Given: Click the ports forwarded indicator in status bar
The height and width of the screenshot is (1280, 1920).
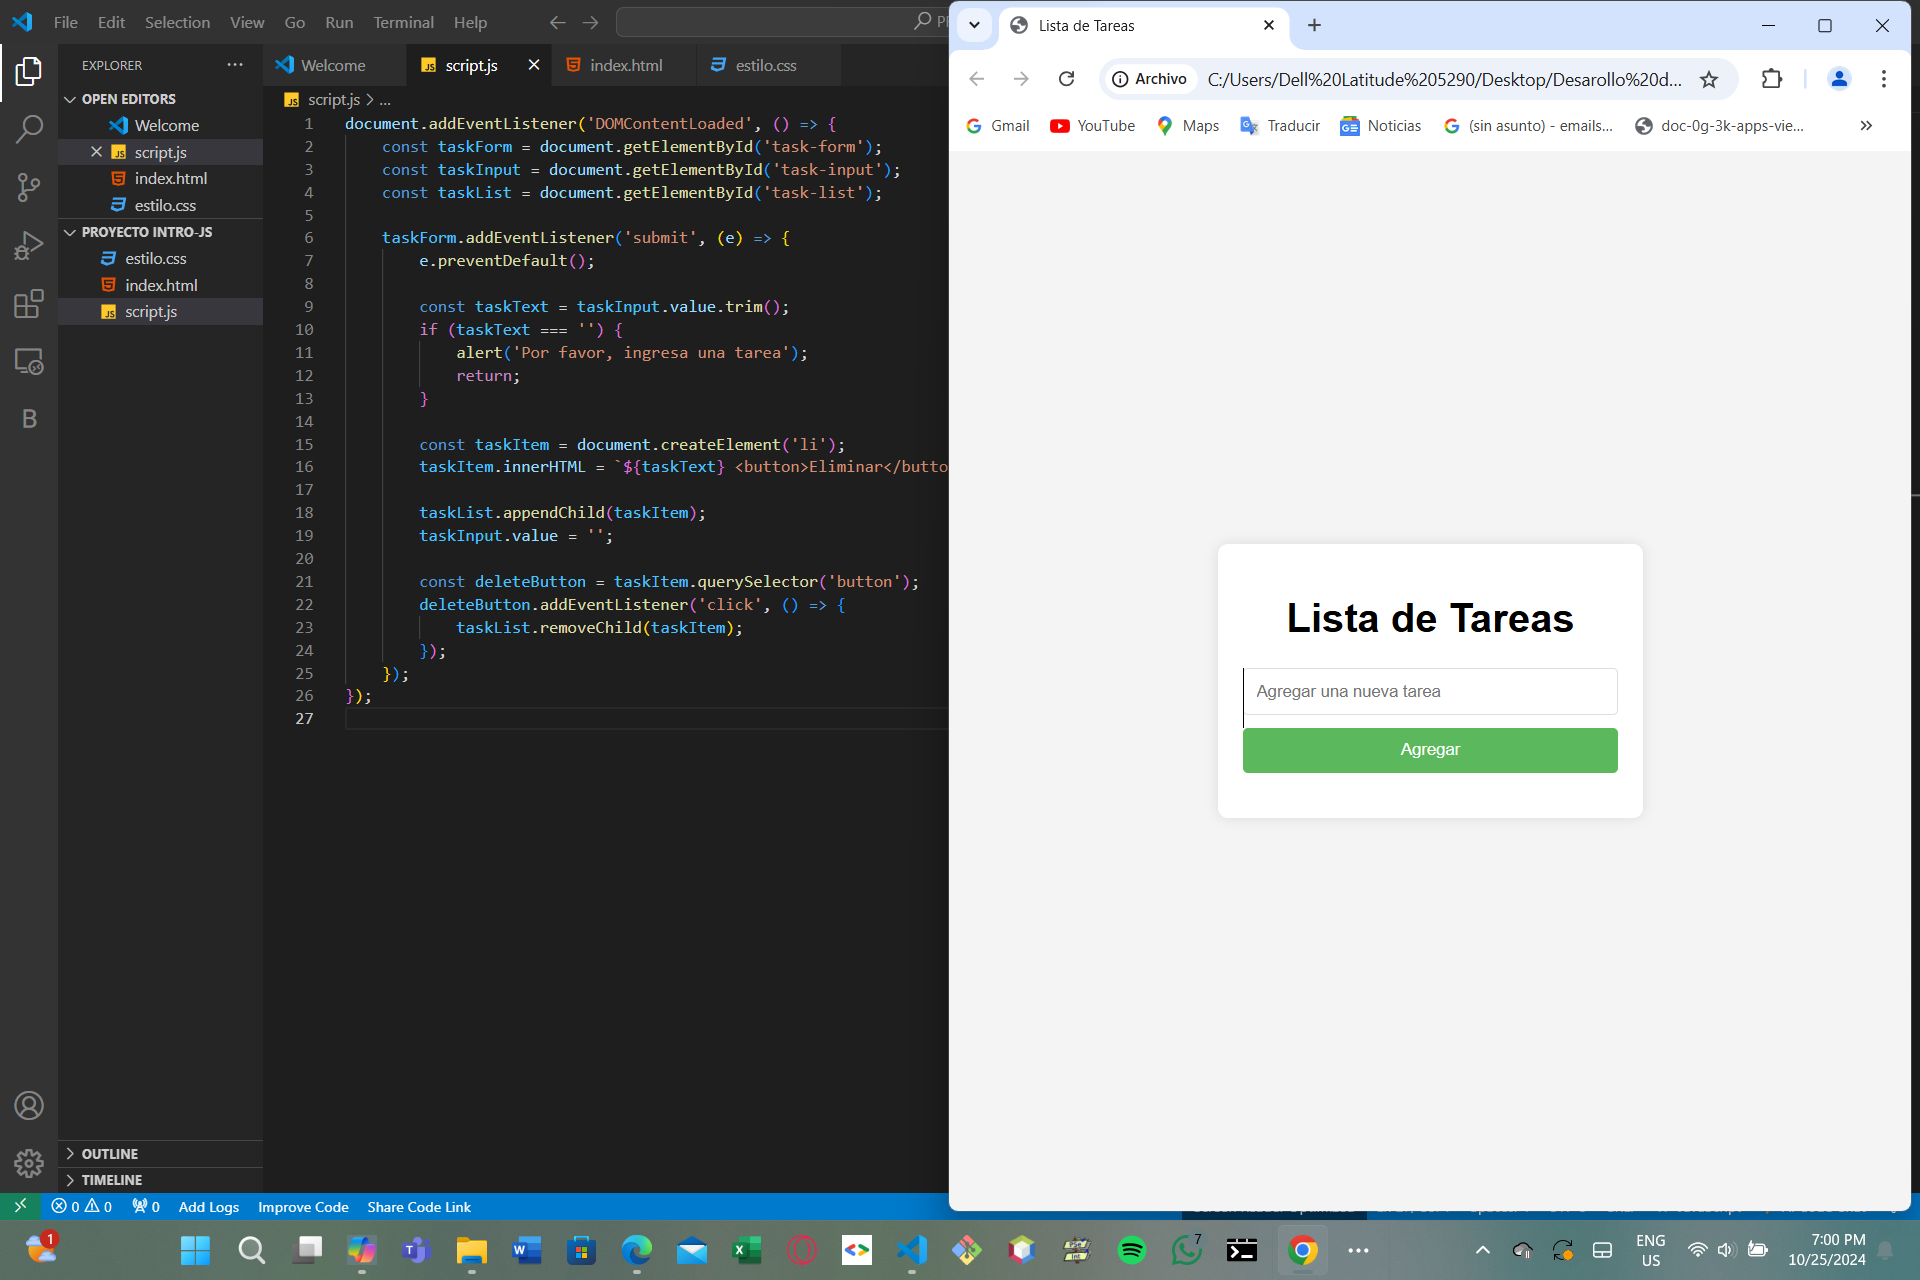Looking at the screenshot, I should pos(146,1206).
